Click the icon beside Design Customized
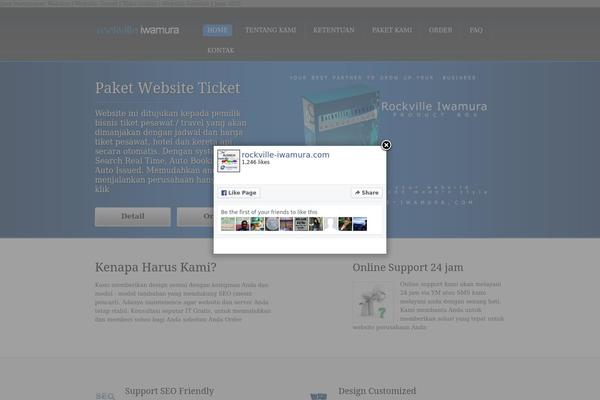 tap(319, 396)
